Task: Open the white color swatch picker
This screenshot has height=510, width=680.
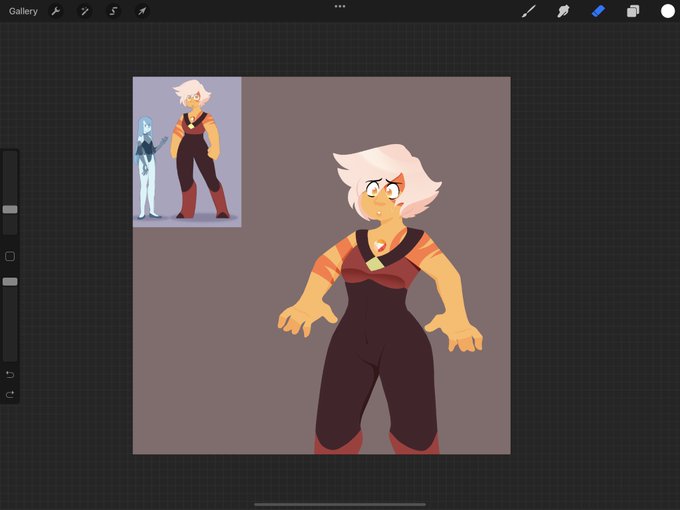Action: coord(667,11)
